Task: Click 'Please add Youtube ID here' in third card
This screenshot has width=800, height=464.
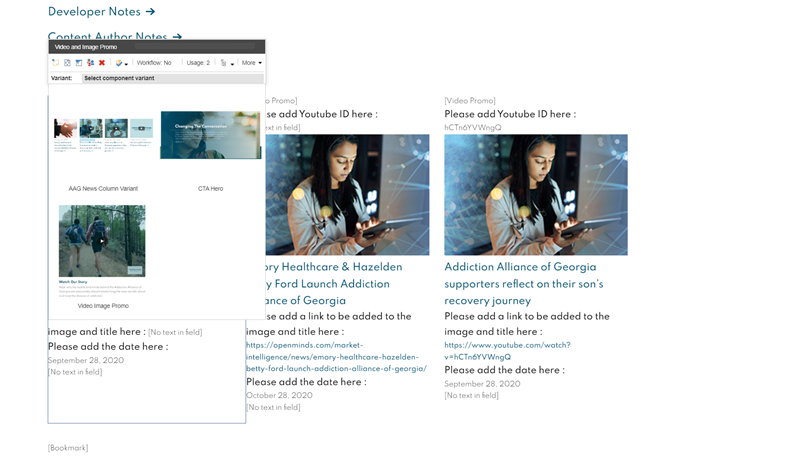Action: tap(510, 114)
